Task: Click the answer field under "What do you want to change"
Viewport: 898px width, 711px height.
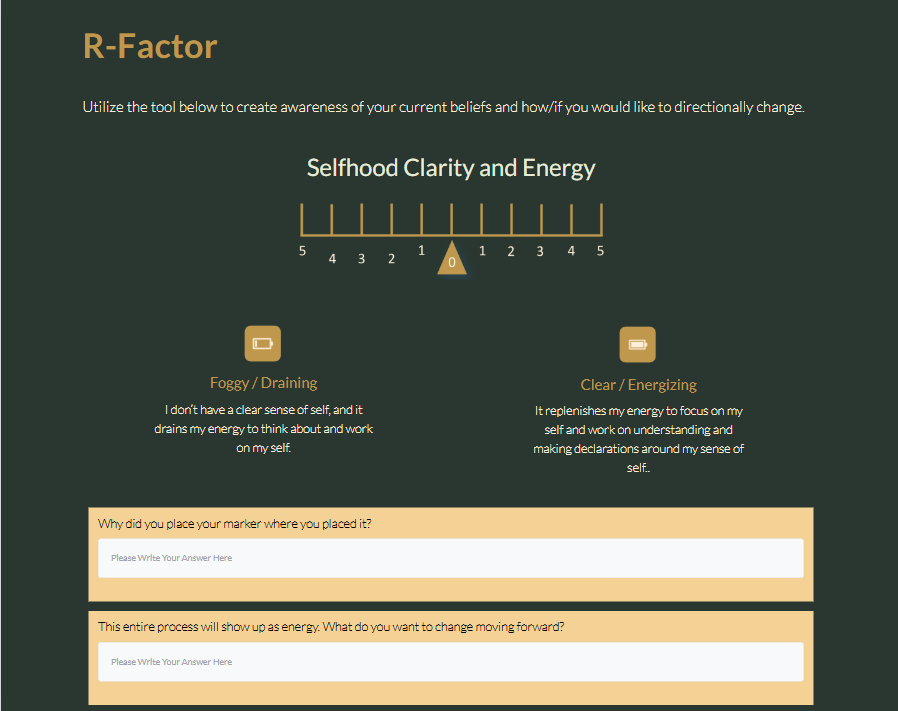Action: click(450, 662)
